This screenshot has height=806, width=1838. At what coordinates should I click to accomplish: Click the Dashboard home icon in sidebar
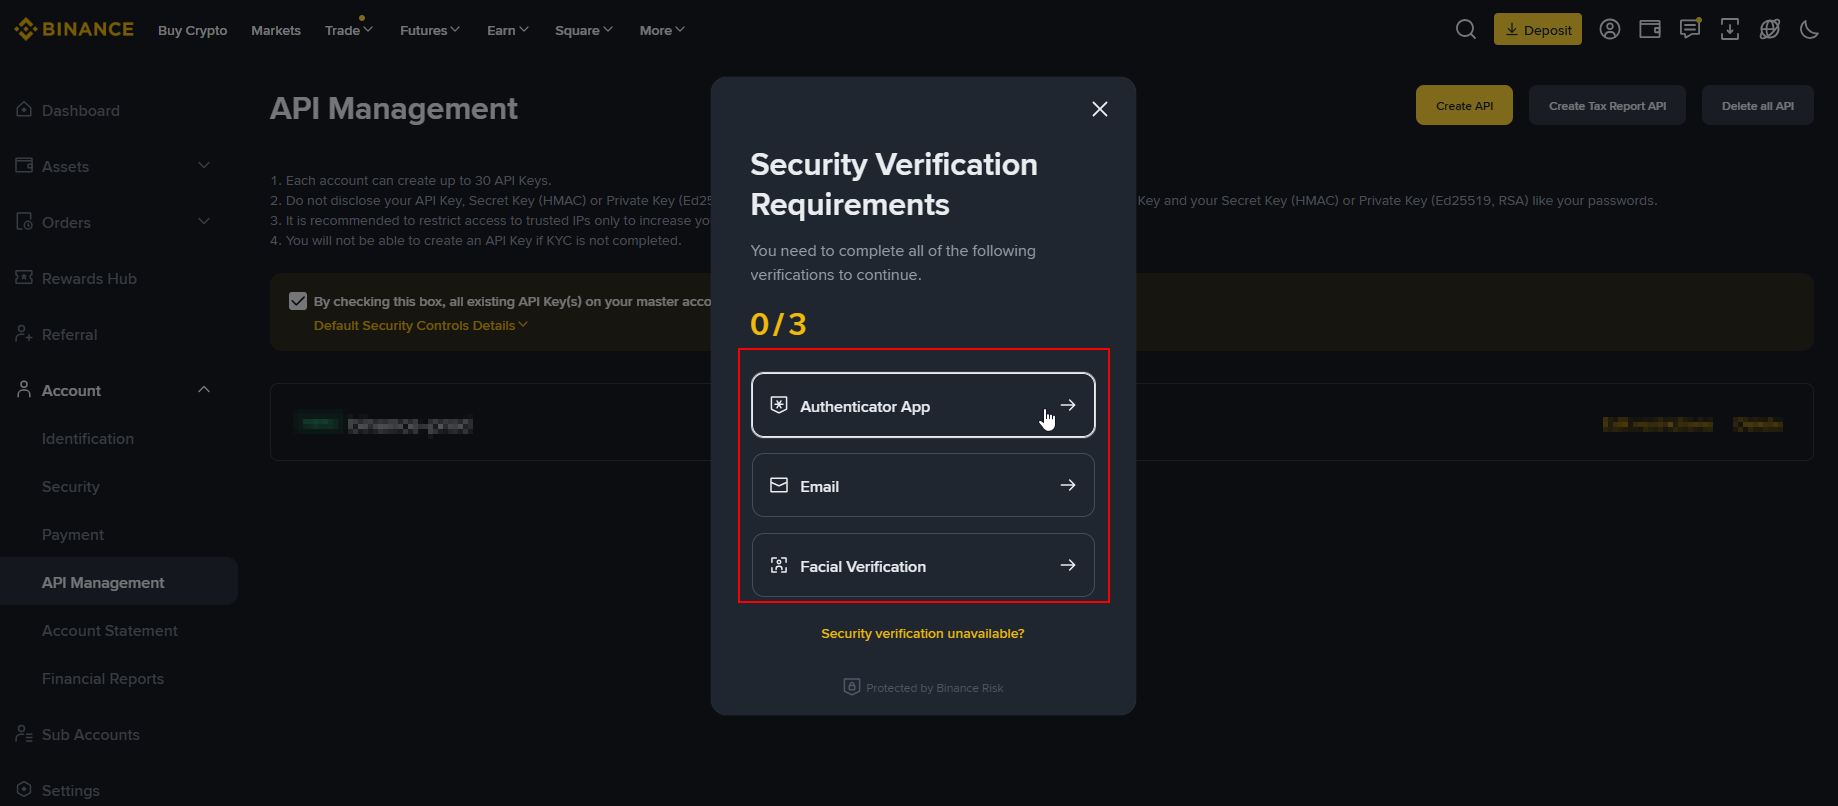coord(24,109)
